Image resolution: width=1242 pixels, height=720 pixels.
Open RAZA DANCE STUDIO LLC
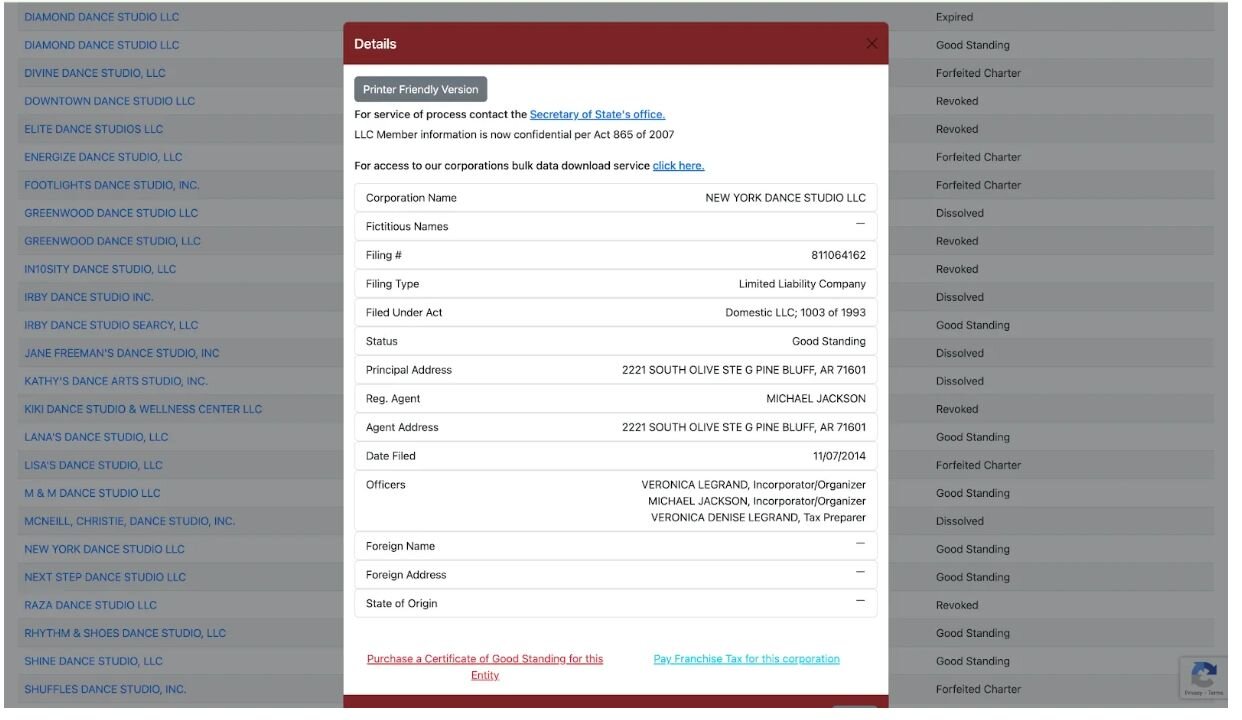pos(91,605)
